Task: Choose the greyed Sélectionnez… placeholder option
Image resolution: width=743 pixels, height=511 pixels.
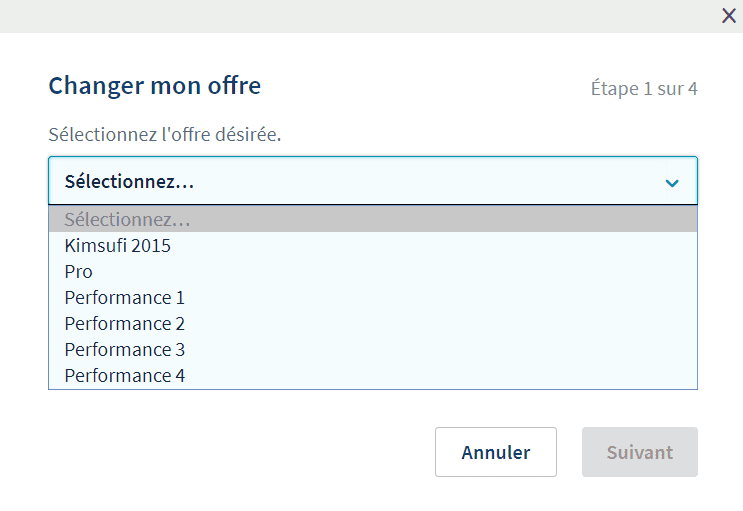Action: click(x=373, y=219)
